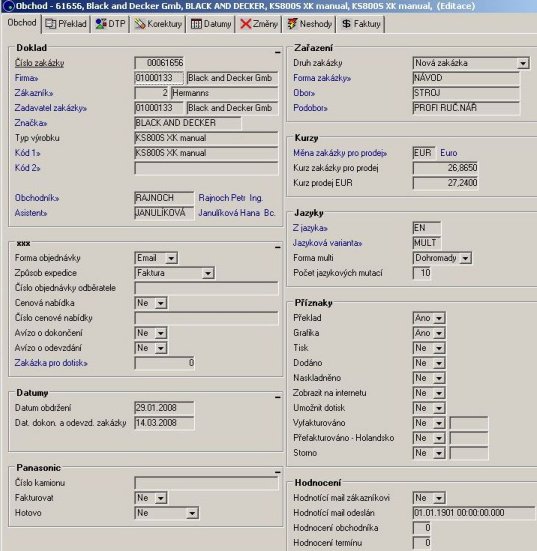537x551 pixels.
Task: Click the DTP tab people icon
Action: tap(101, 24)
